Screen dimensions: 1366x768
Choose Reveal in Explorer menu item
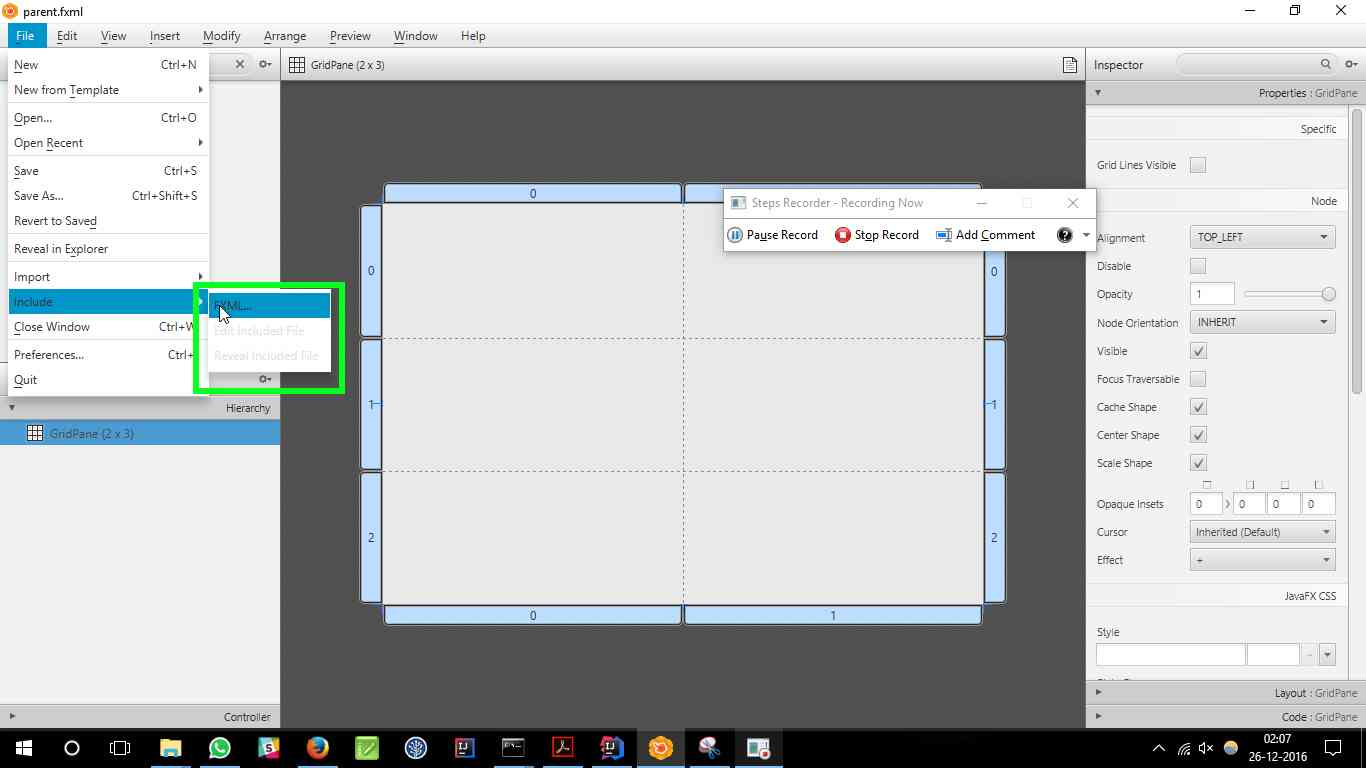[x=106, y=249]
